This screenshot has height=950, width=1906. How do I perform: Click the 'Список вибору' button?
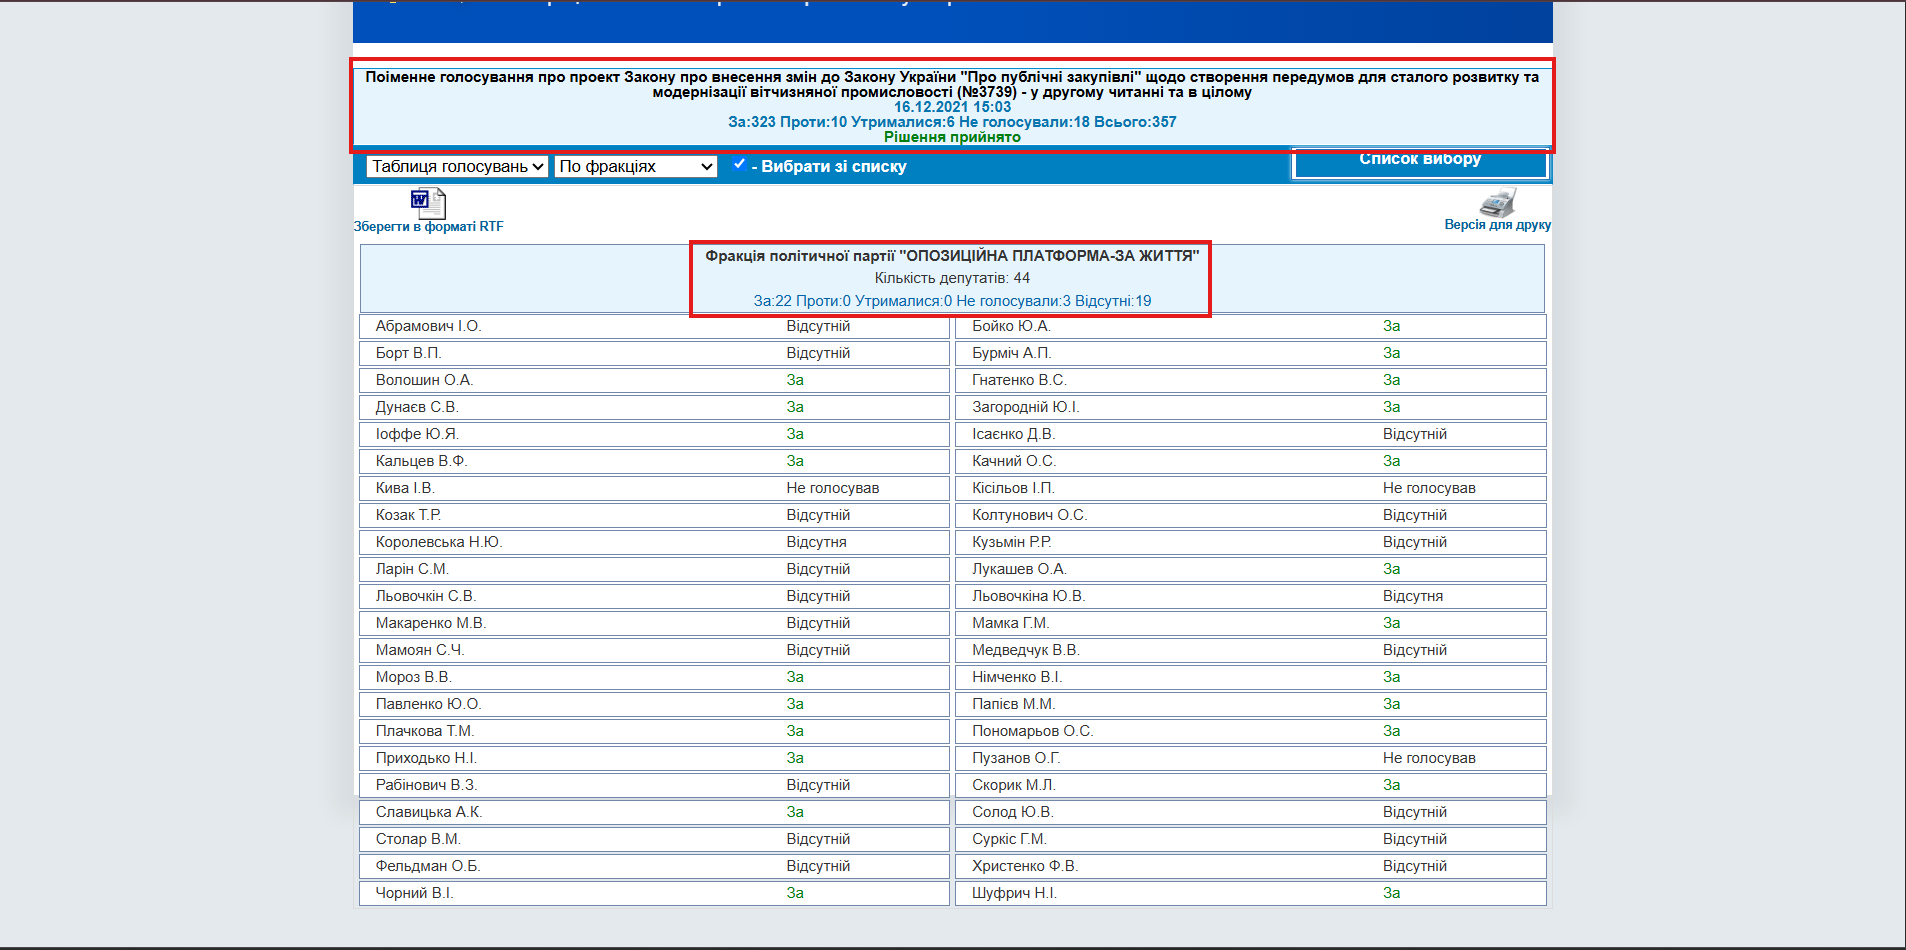[x=1420, y=162]
